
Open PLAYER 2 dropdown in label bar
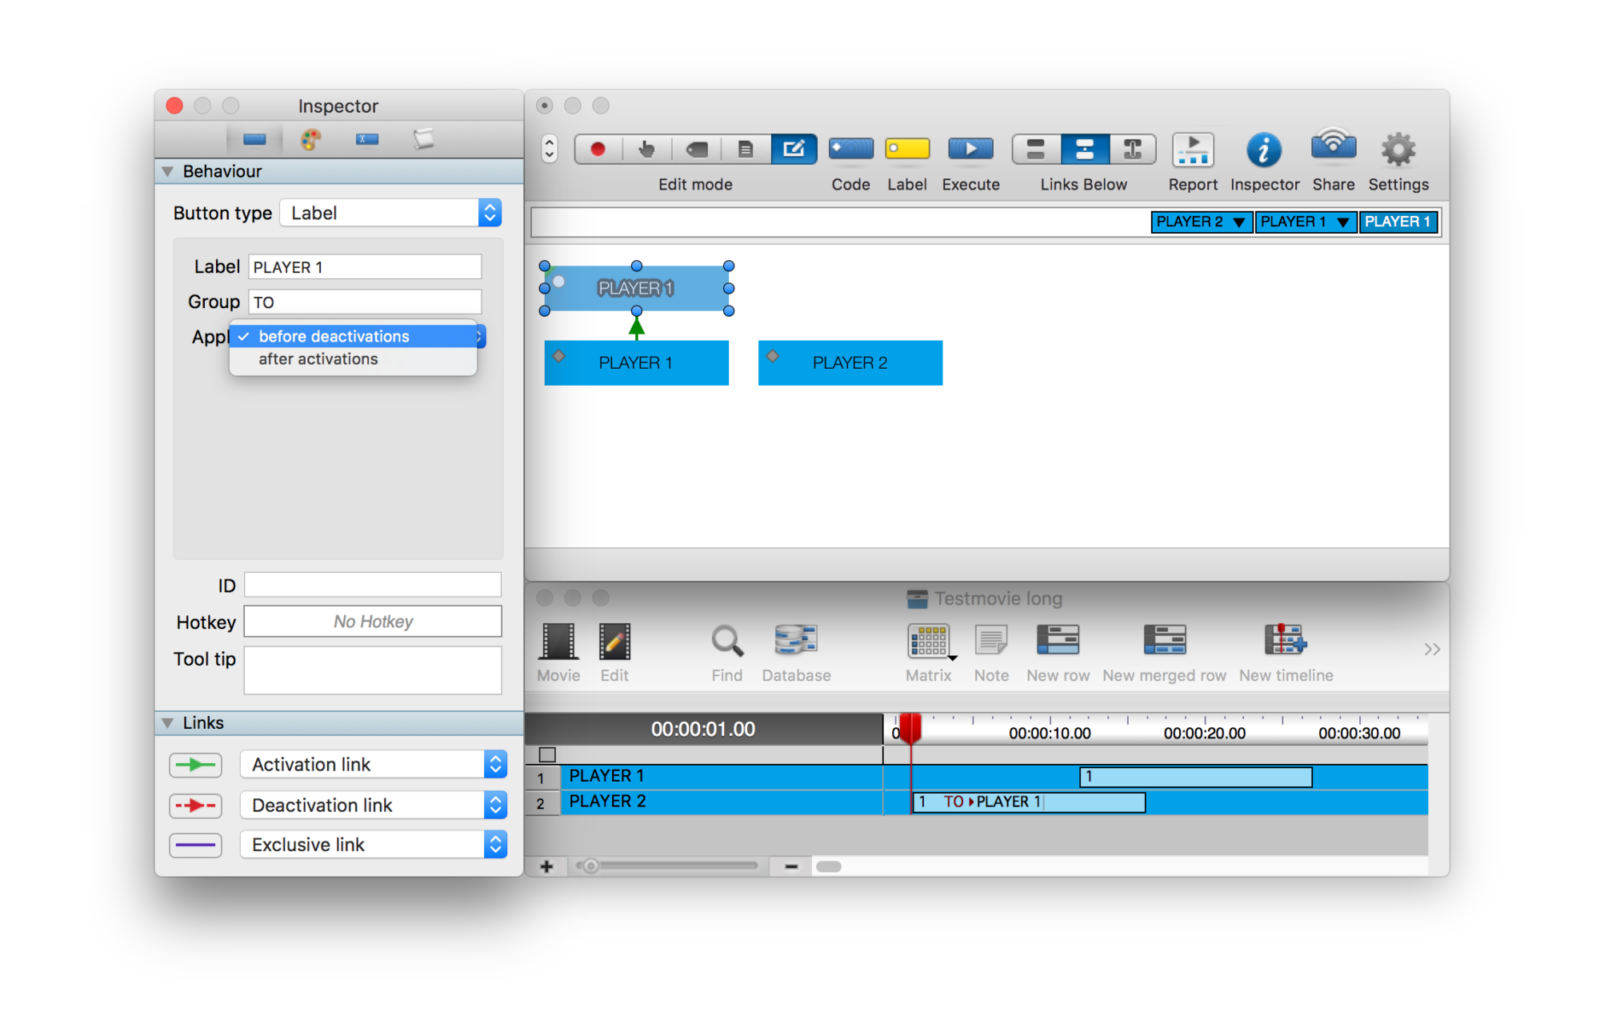(x=1202, y=222)
